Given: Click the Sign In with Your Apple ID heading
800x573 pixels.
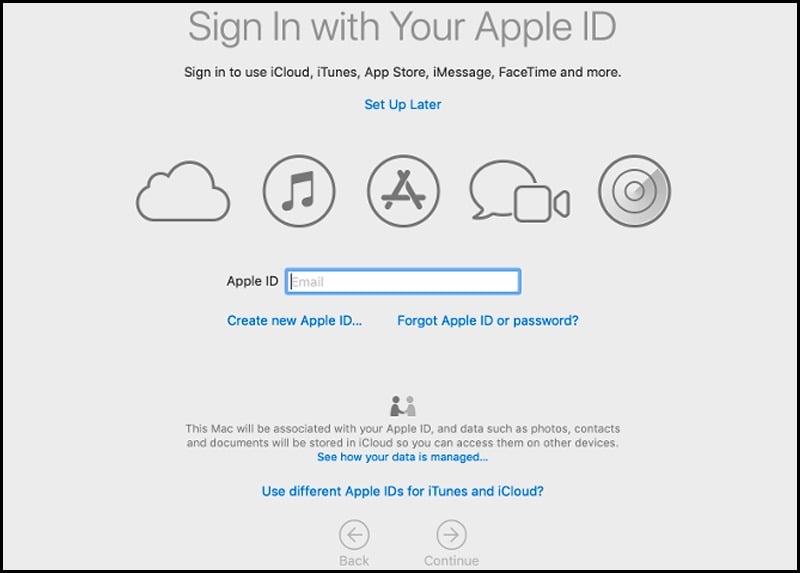Looking at the screenshot, I should [x=403, y=28].
